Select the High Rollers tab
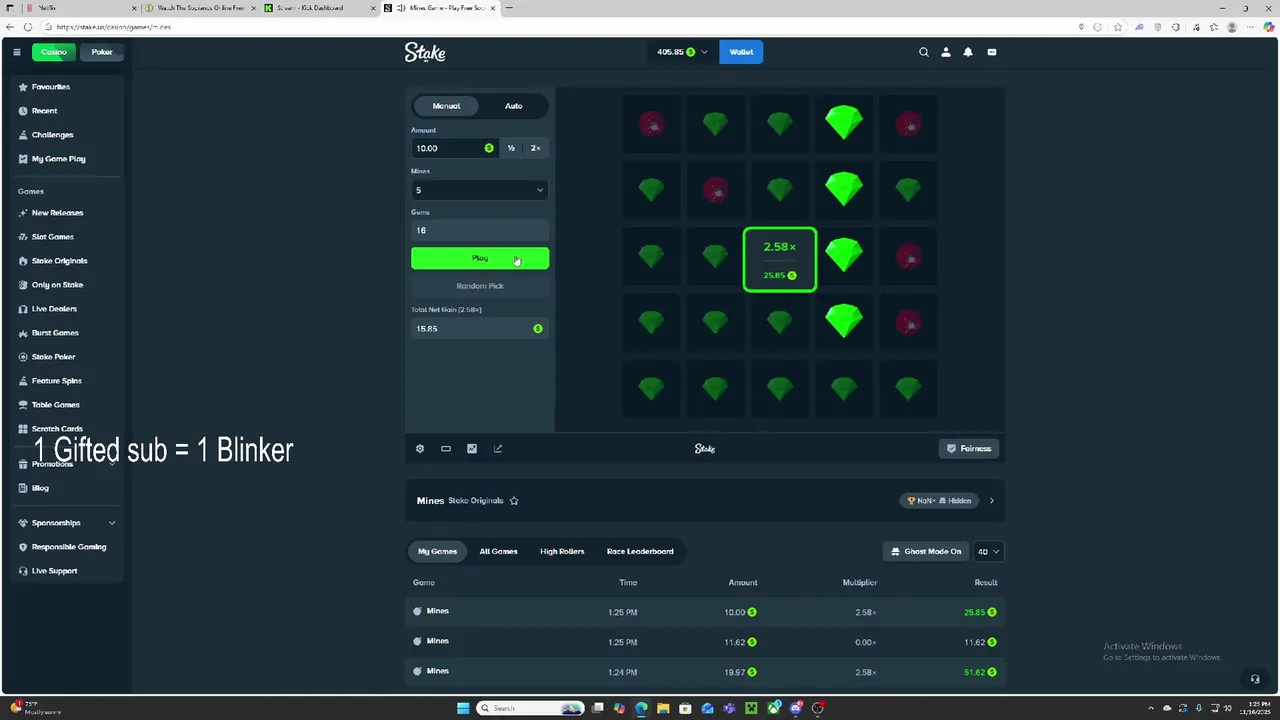This screenshot has height=720, width=1280. pos(562,551)
